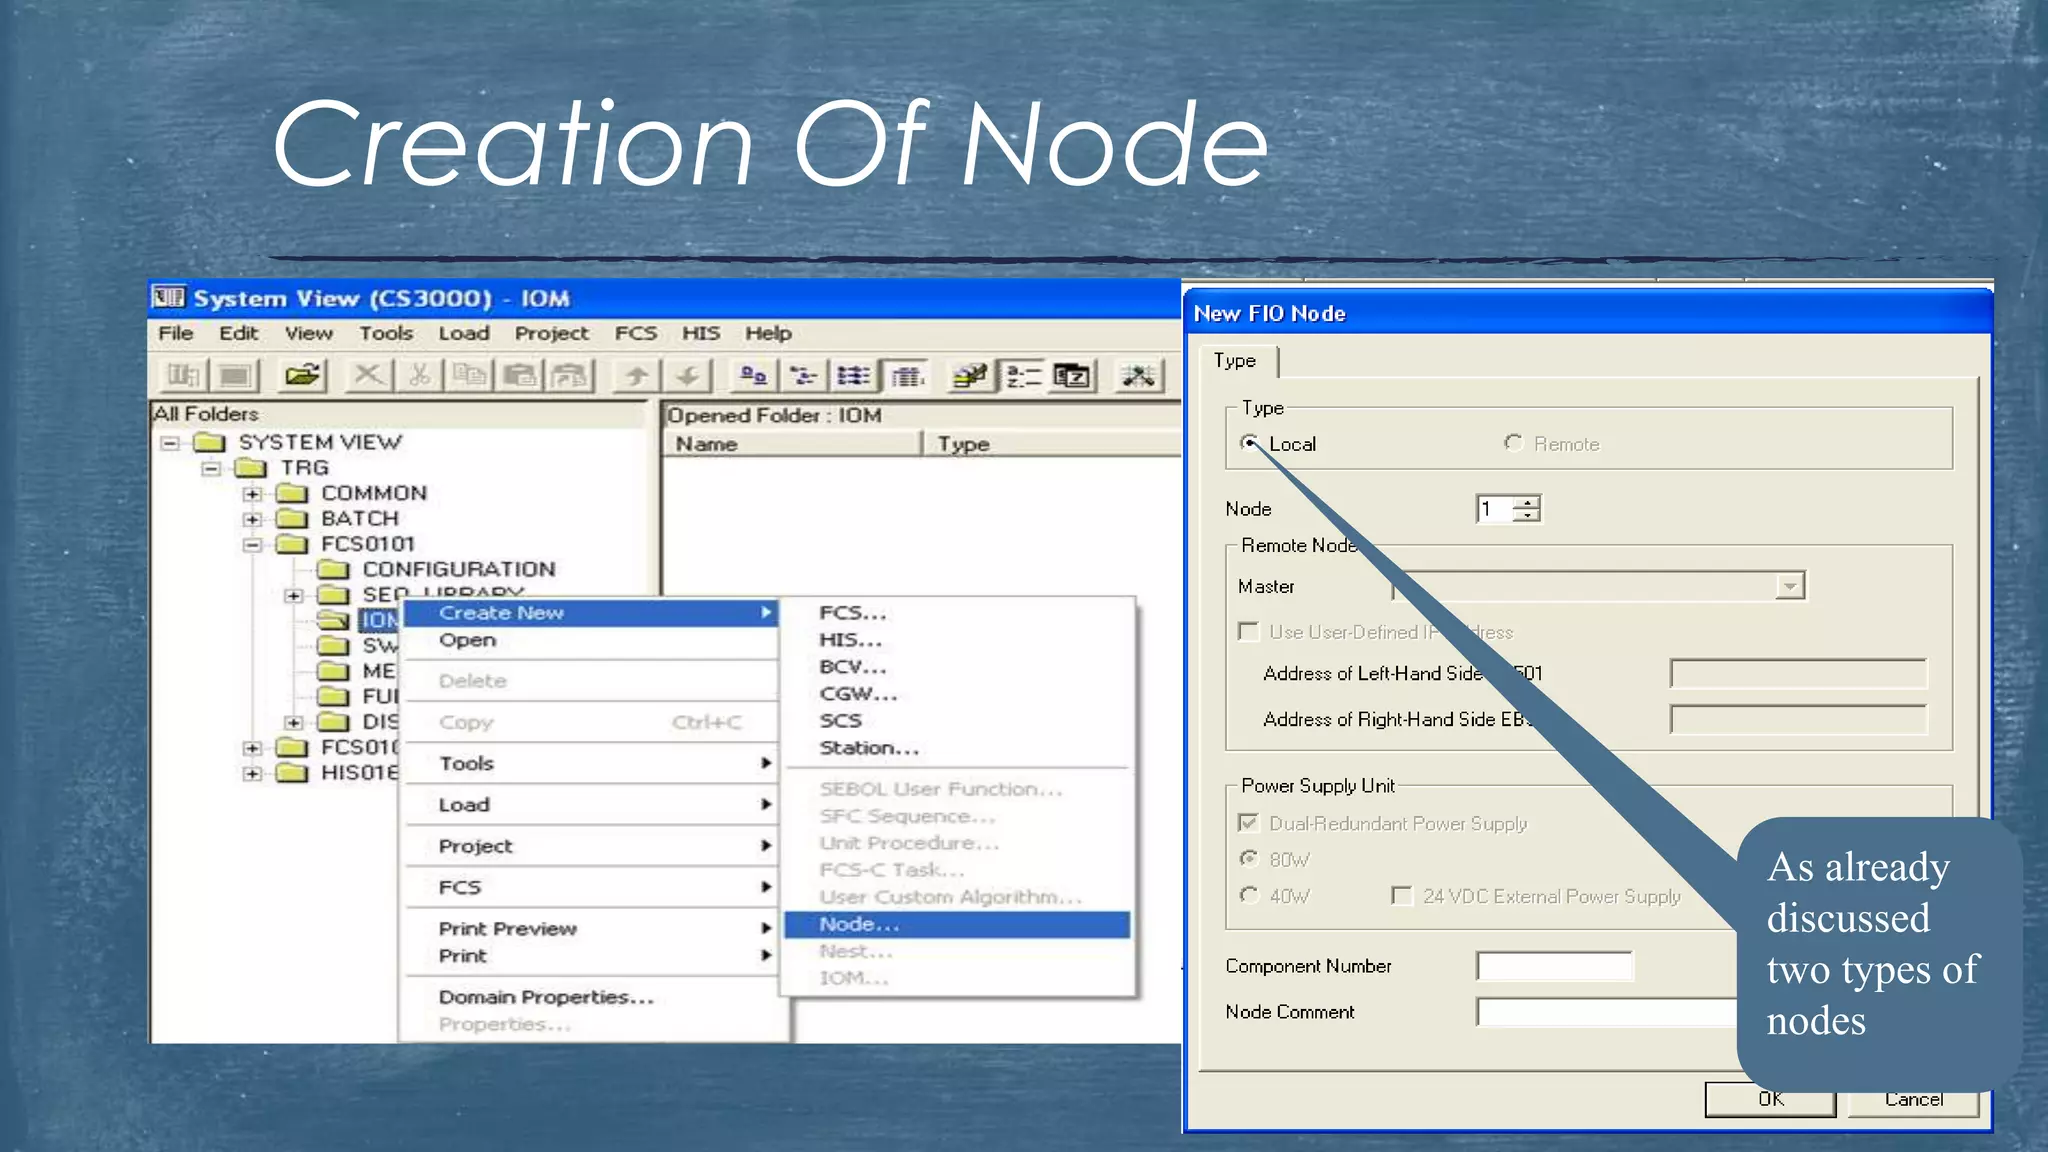Select the Local node type radio button
The height and width of the screenshot is (1152, 2048).
pos(1250,443)
